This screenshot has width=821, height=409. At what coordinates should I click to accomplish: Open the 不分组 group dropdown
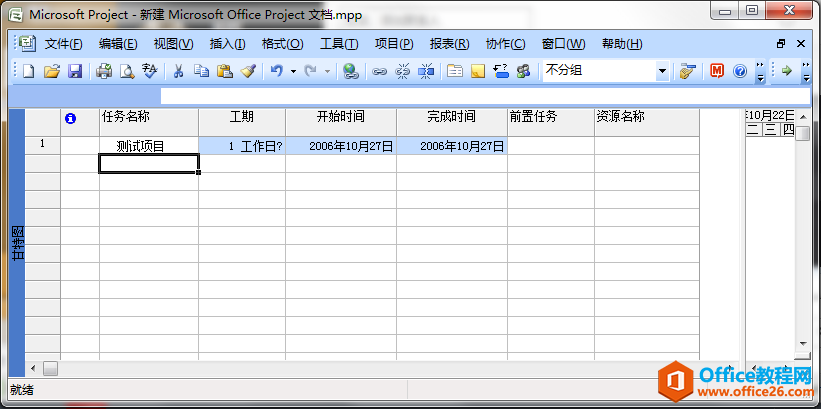point(663,71)
